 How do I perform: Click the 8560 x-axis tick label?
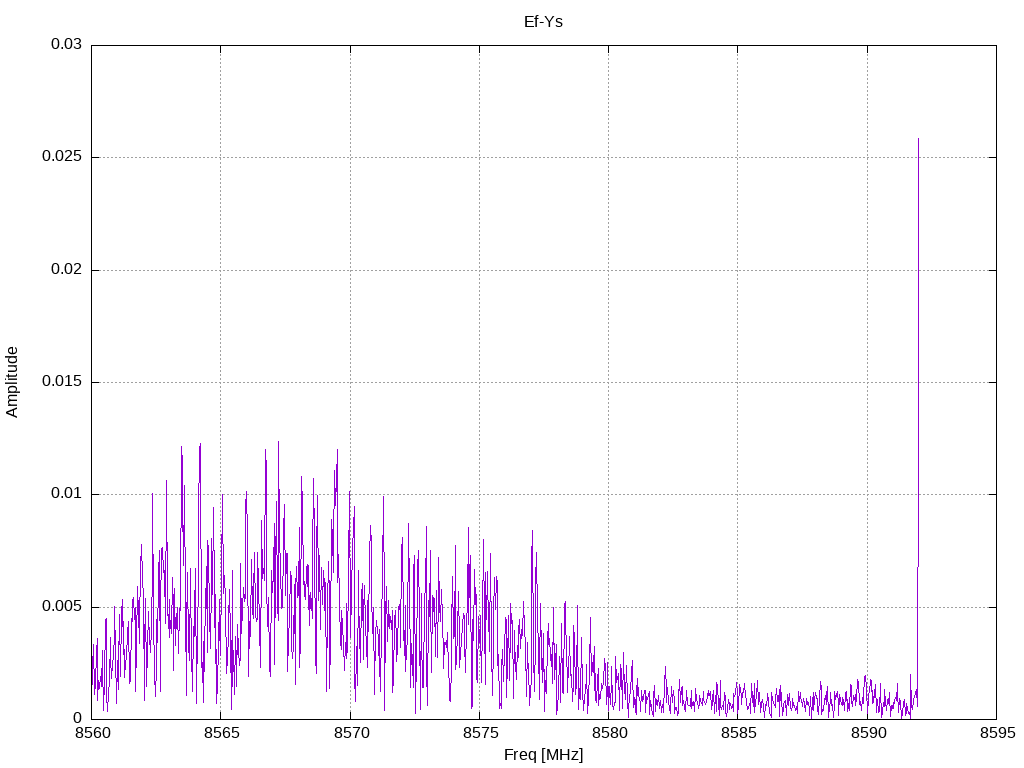pos(91,733)
